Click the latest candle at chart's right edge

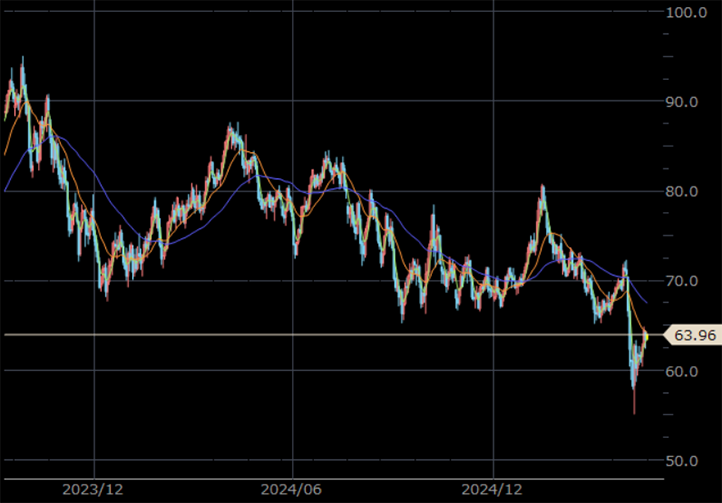point(646,336)
